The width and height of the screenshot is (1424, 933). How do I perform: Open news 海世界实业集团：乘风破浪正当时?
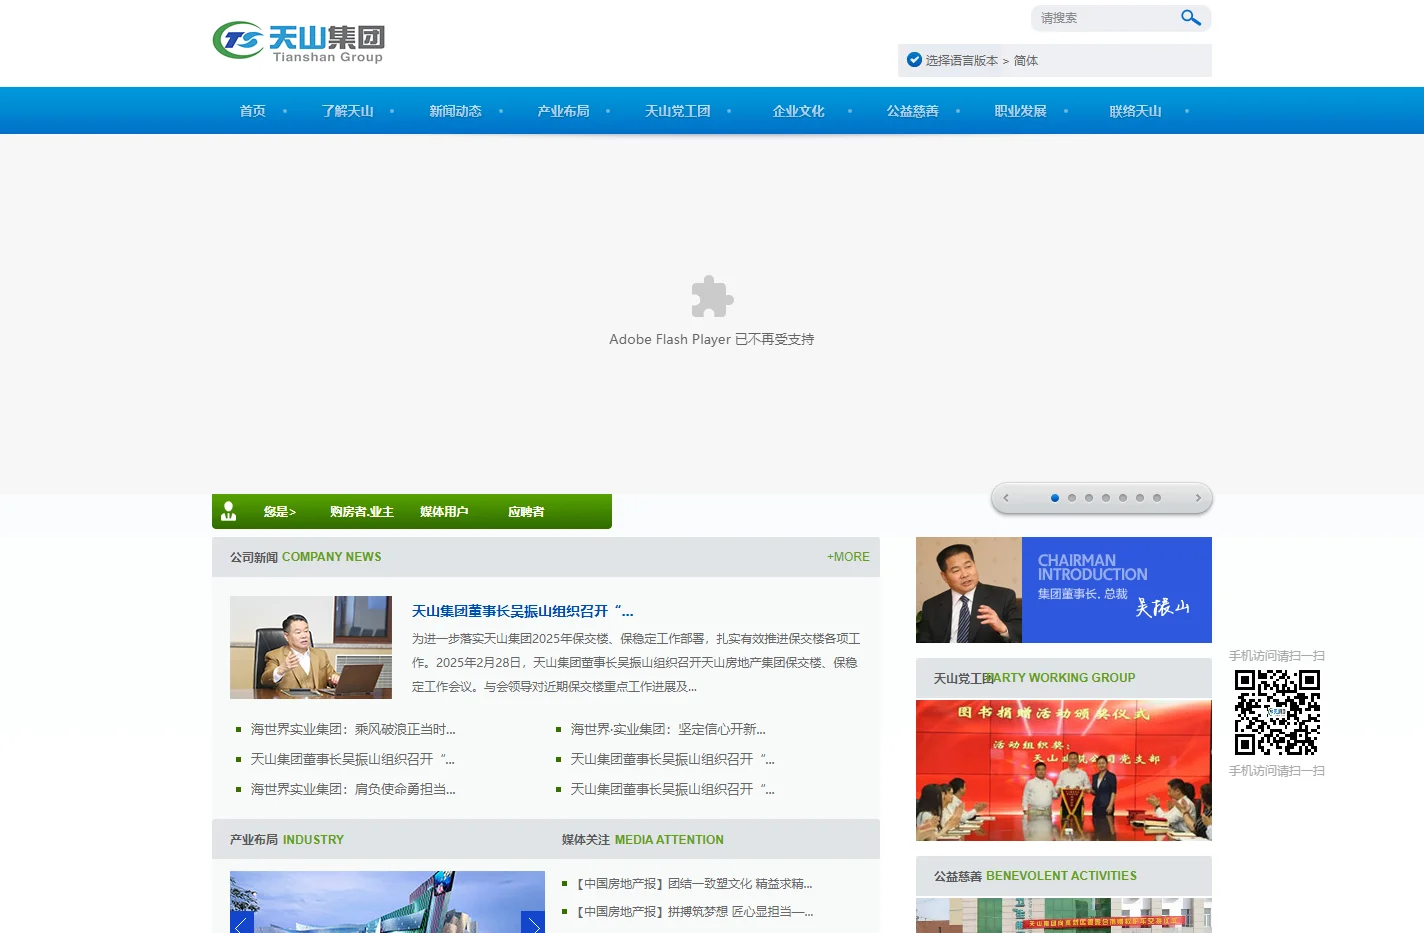(353, 730)
